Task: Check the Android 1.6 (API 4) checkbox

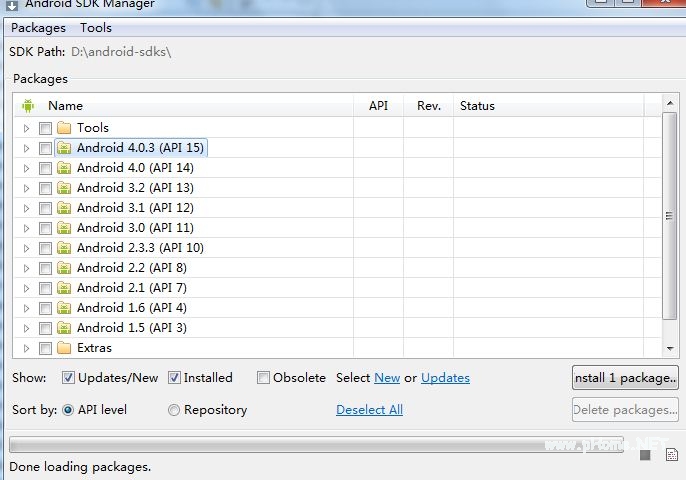Action: click(45, 308)
